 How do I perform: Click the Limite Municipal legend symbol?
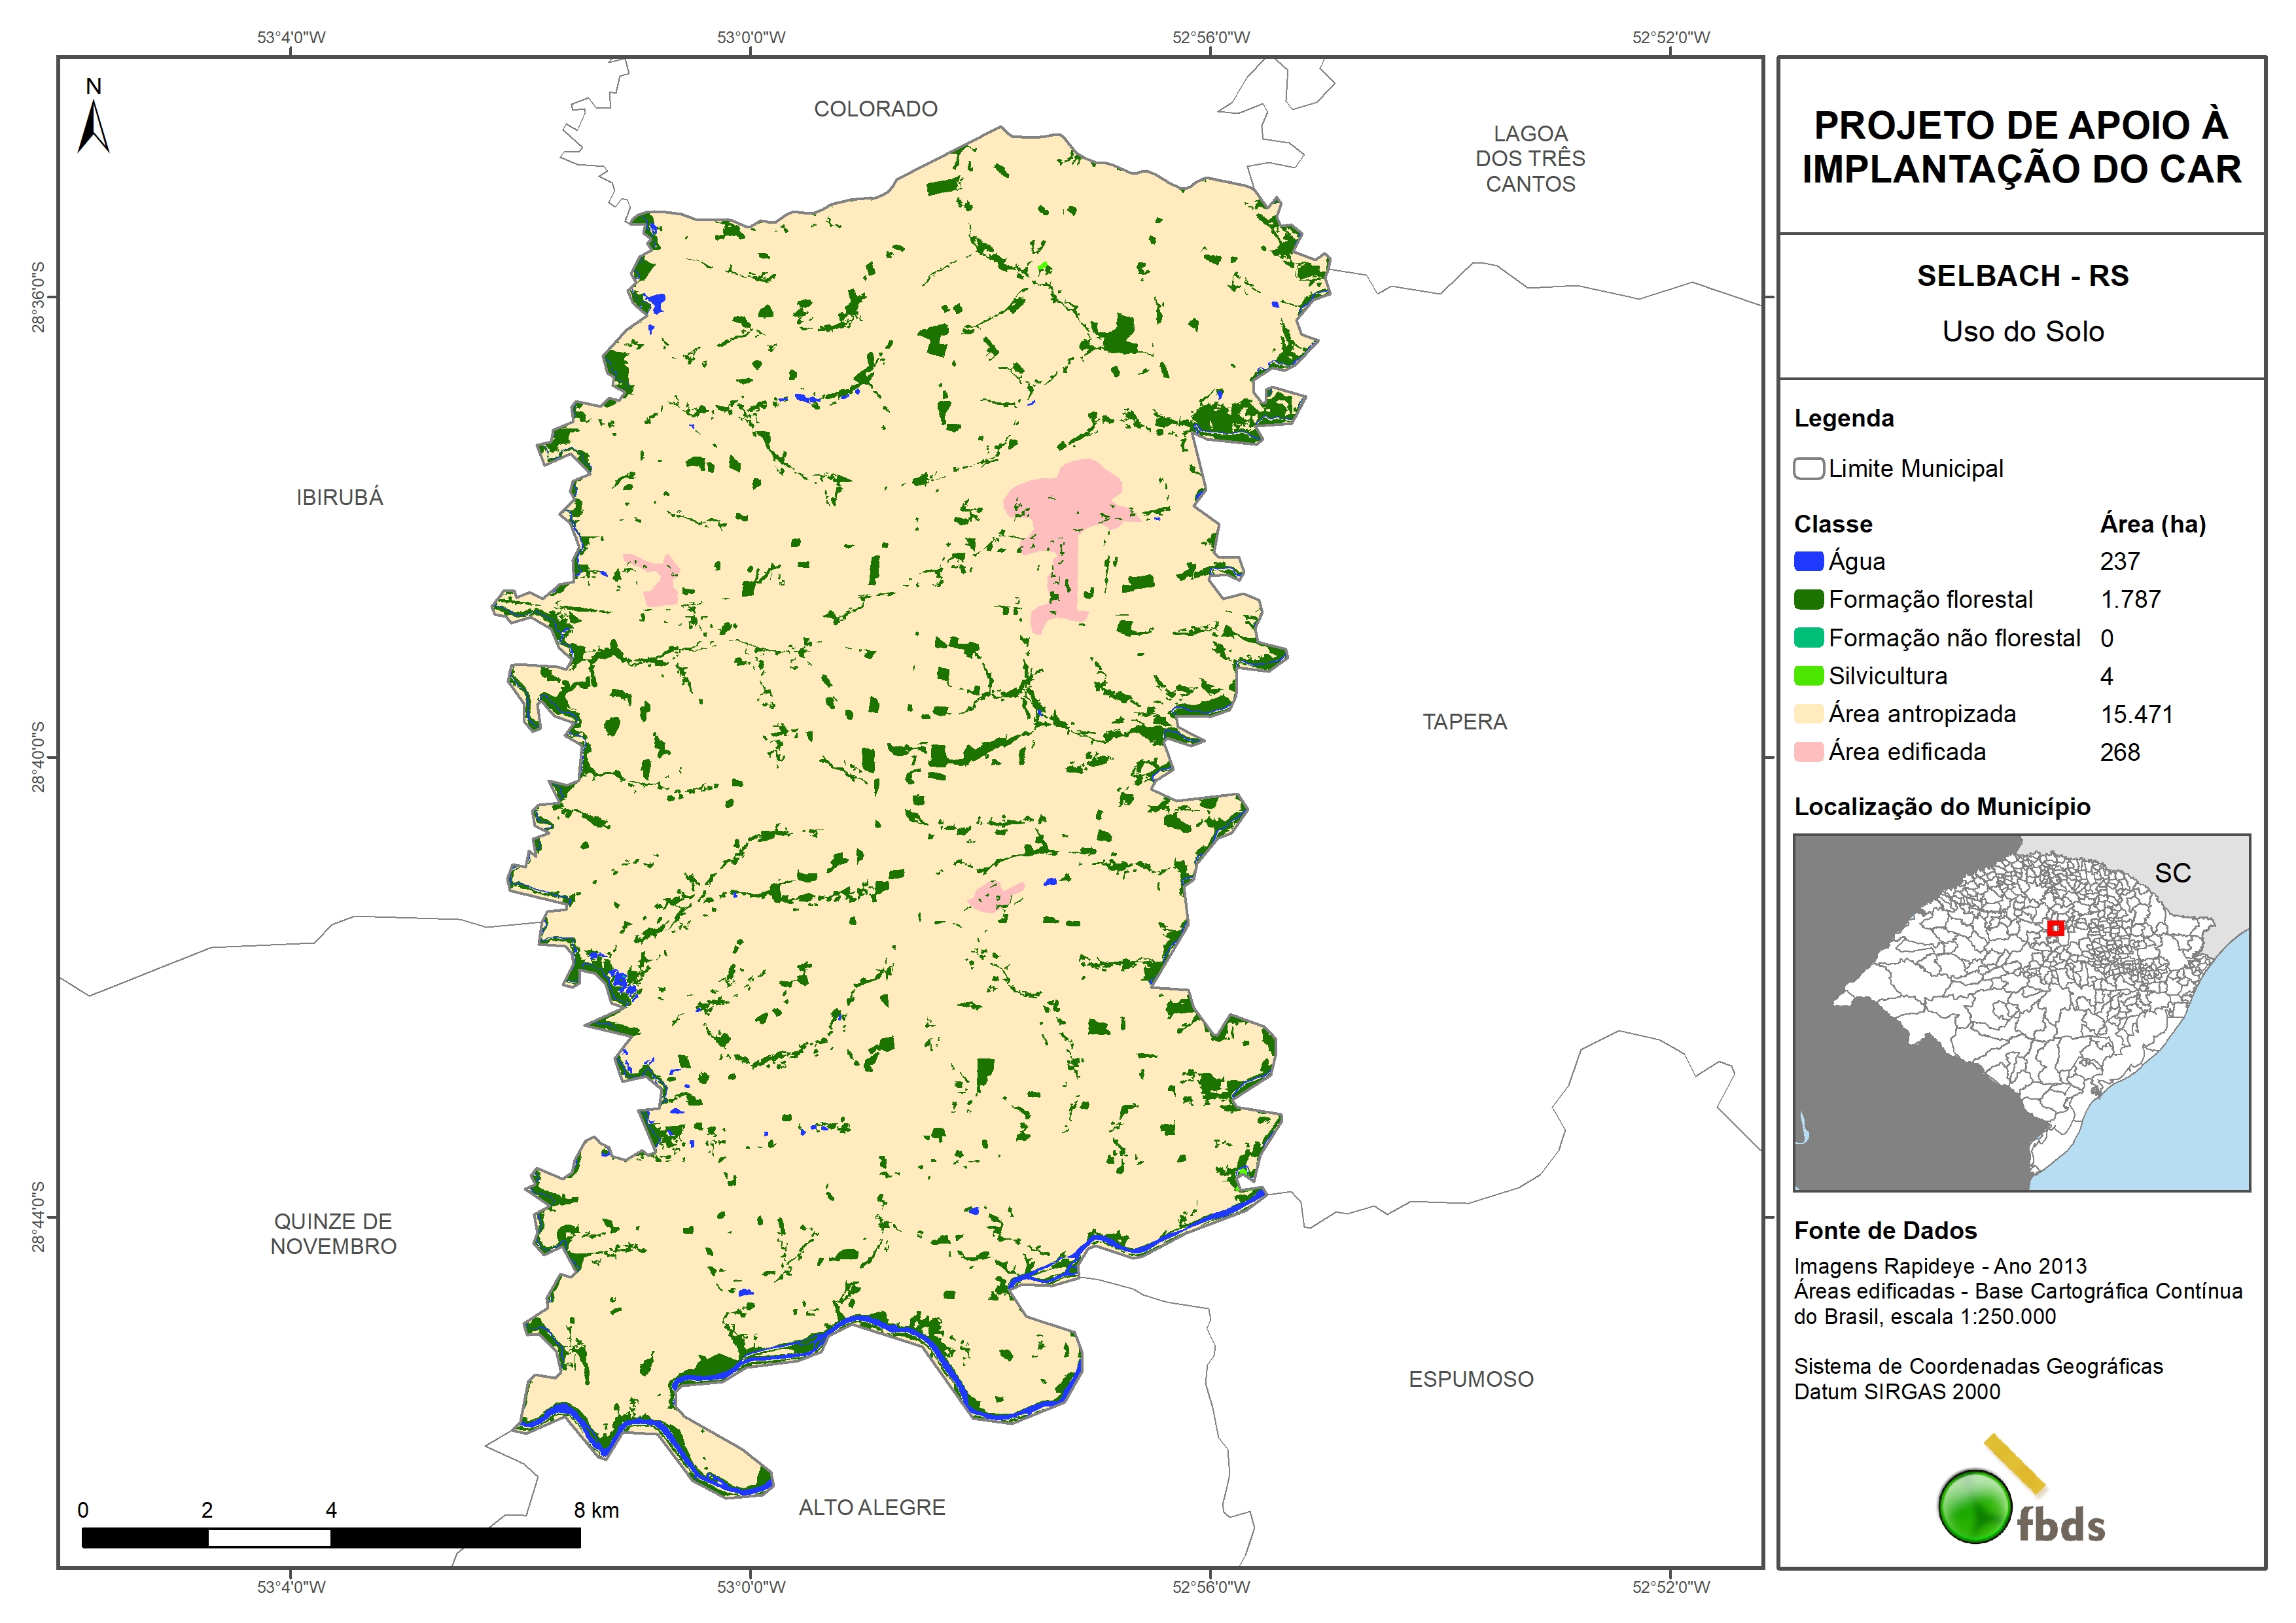pyautogui.click(x=1808, y=468)
